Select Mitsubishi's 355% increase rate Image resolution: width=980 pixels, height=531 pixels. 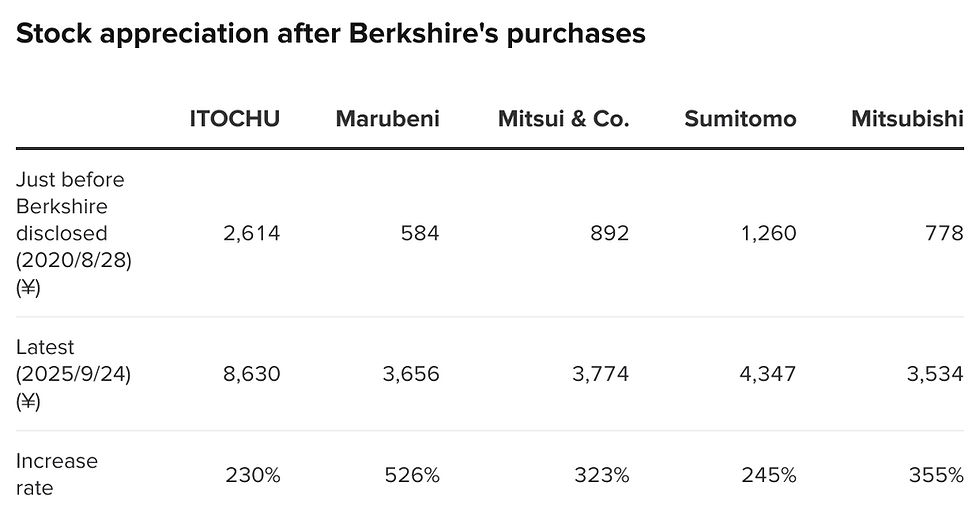click(936, 475)
